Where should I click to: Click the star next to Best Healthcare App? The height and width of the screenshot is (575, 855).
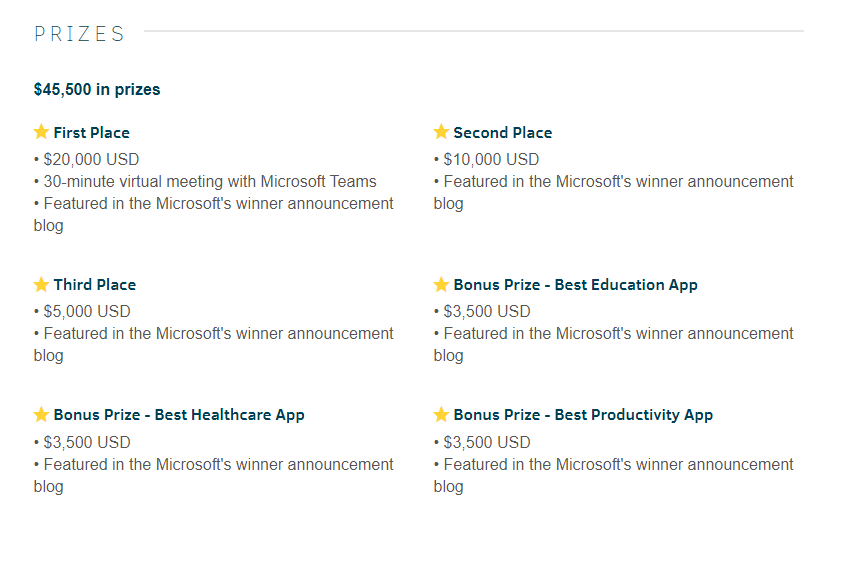coord(41,414)
